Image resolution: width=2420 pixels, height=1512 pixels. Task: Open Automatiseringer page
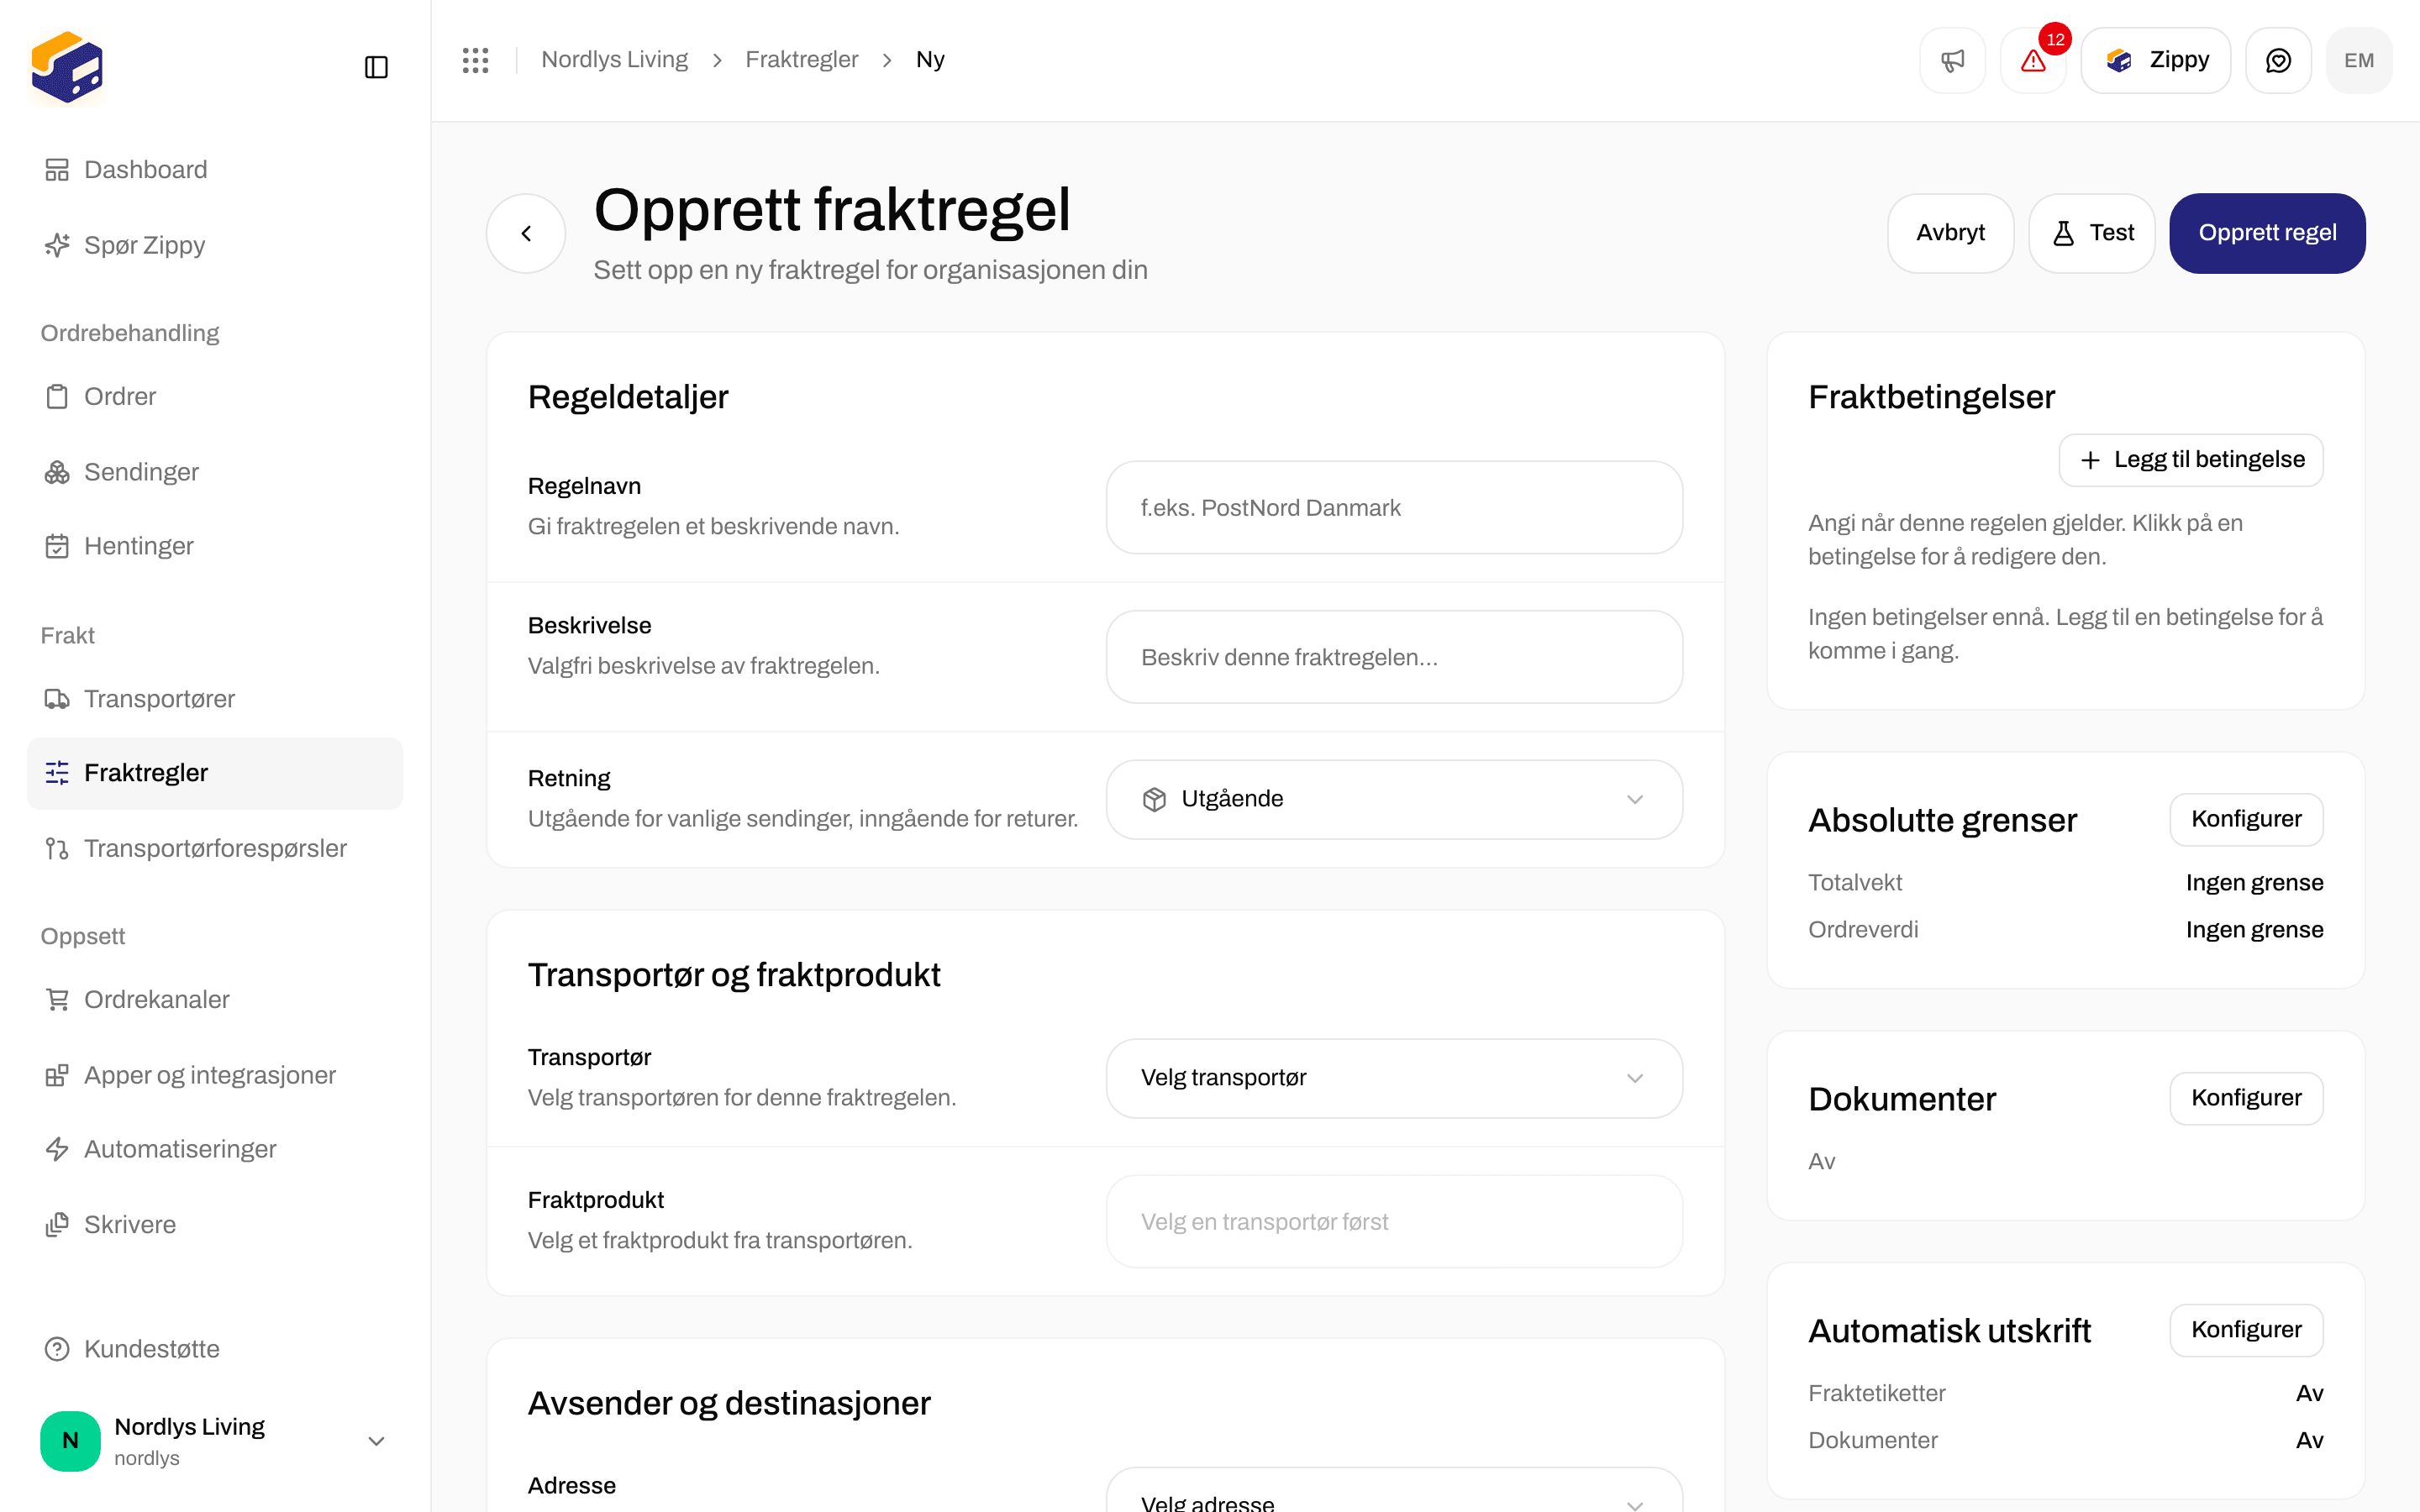215,1149
